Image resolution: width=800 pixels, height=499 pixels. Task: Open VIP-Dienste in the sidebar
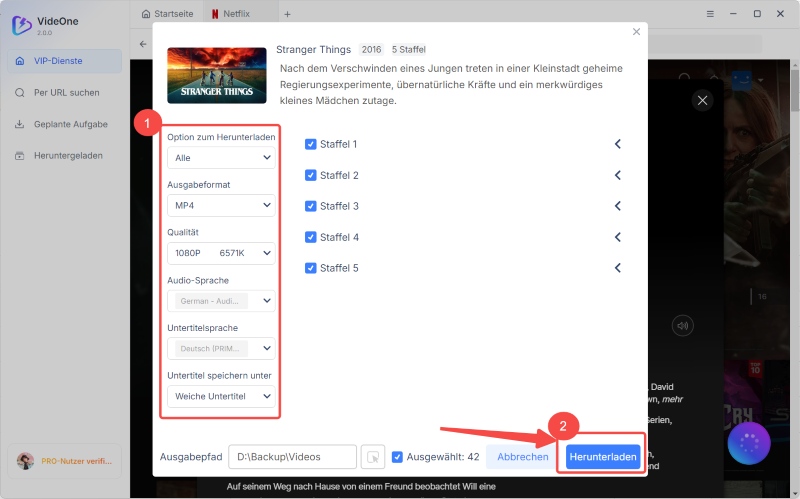pos(65,61)
